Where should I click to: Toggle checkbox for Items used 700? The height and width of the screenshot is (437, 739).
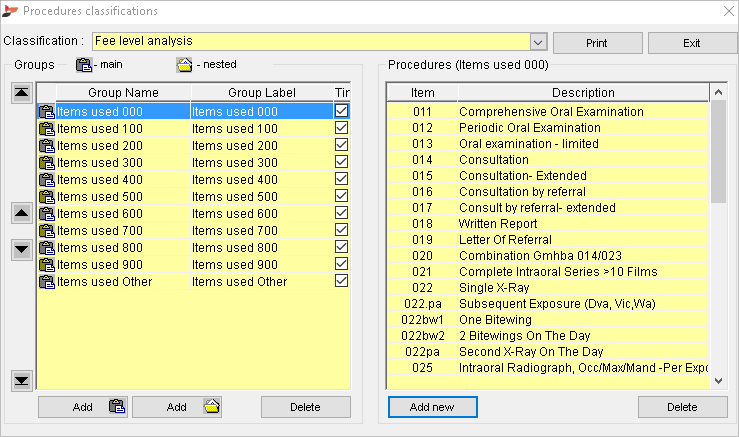(x=342, y=230)
